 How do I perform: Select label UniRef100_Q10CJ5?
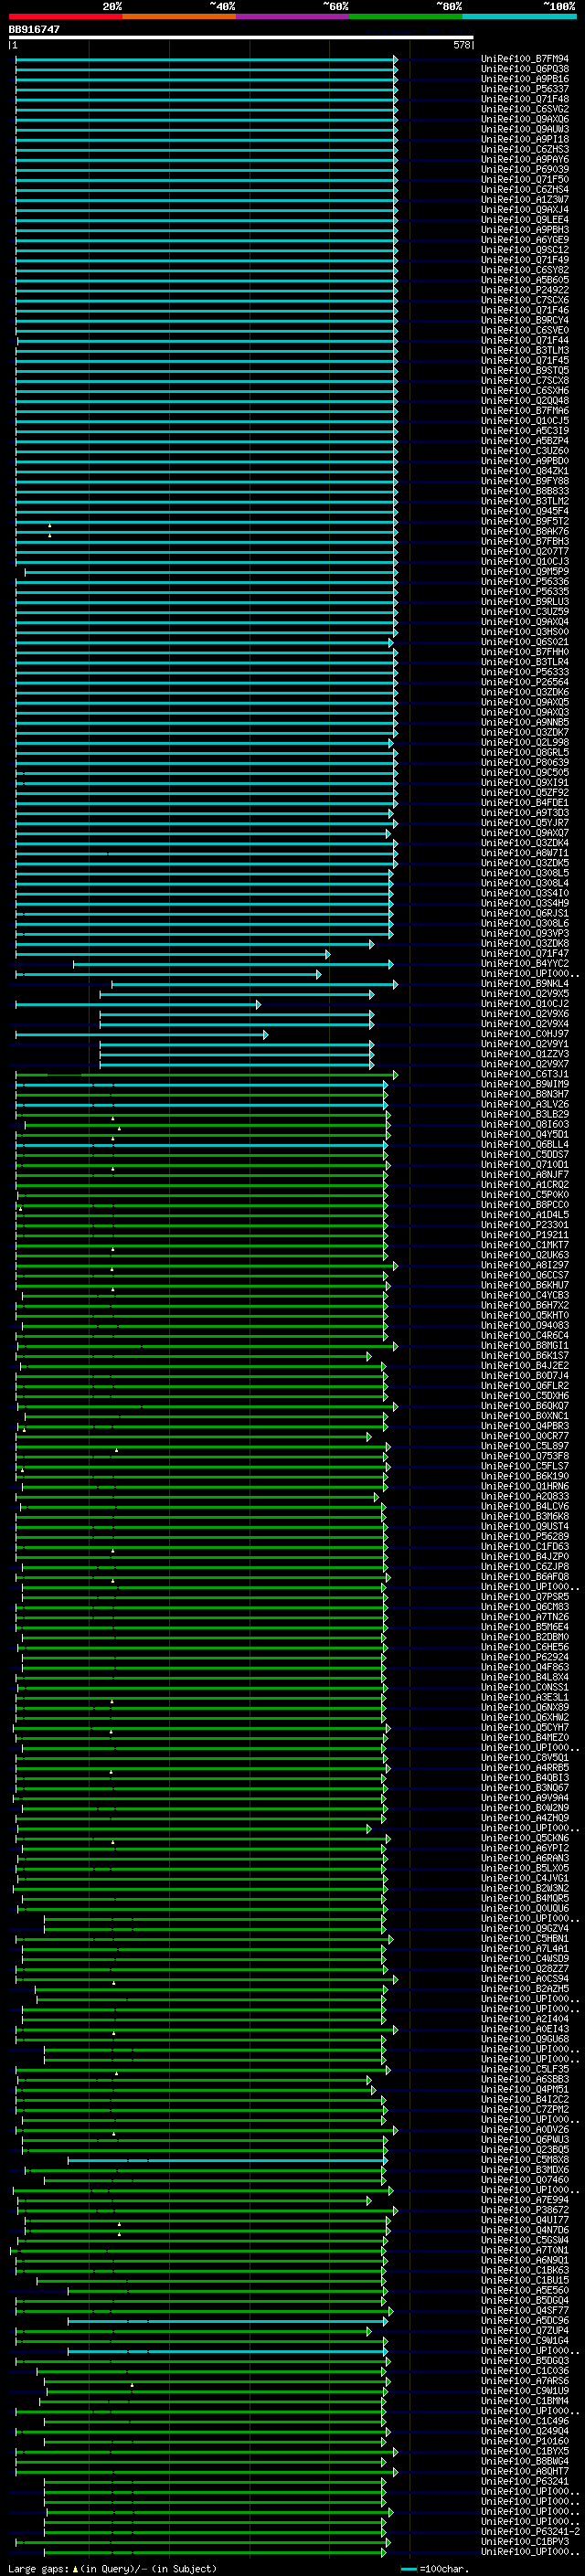(x=525, y=421)
